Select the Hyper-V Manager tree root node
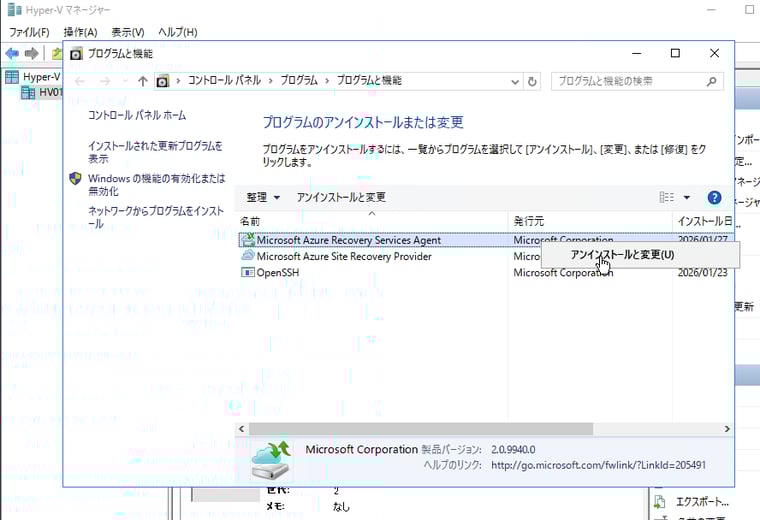The height and width of the screenshot is (520, 760). (x=33, y=77)
